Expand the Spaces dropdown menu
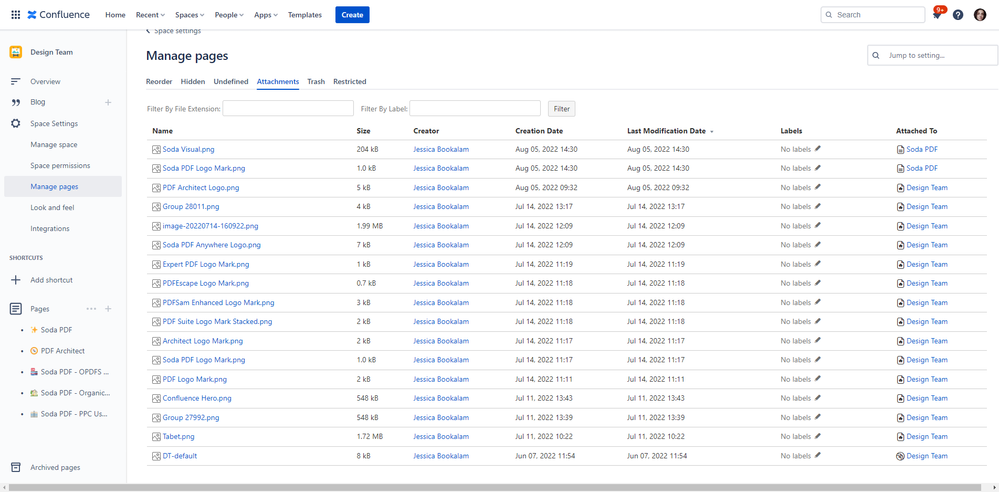 [190, 15]
